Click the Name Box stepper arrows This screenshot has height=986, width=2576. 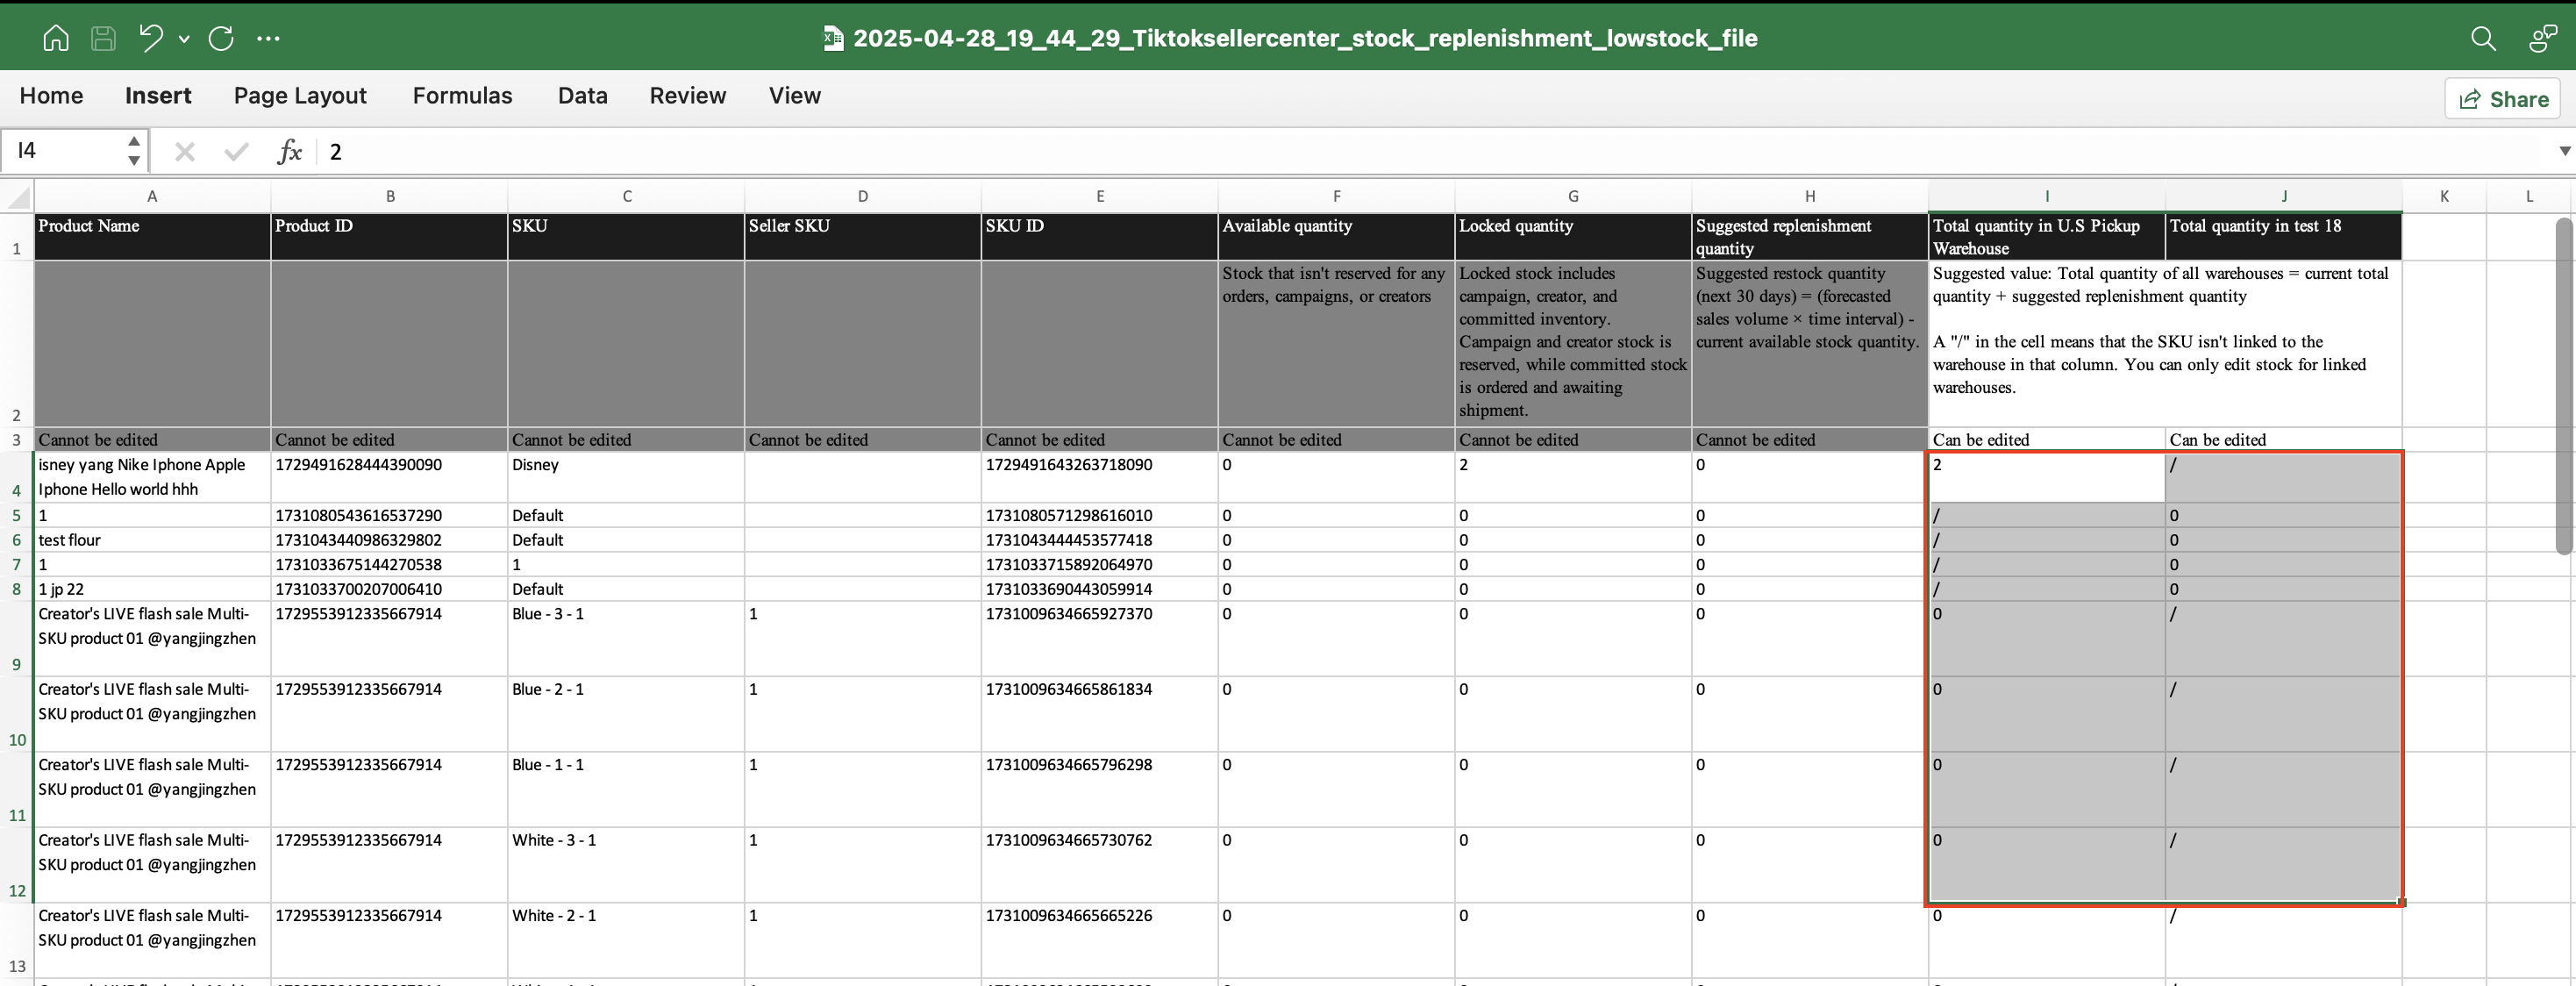(134, 151)
